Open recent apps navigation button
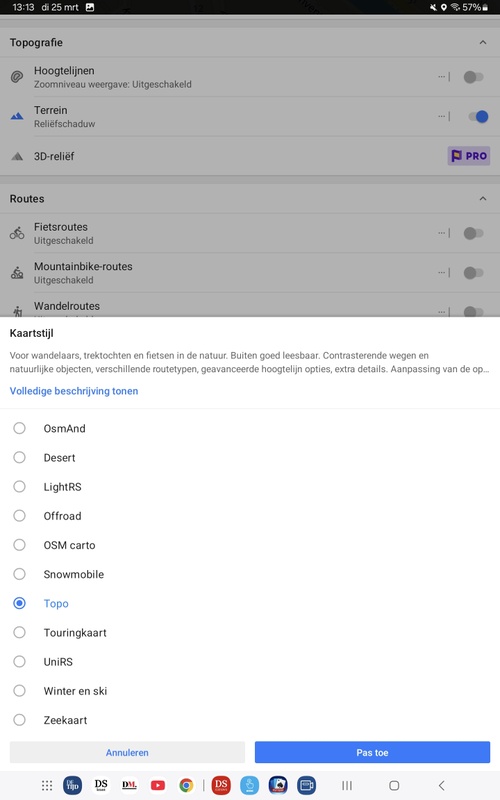The image size is (500, 800). 347,785
